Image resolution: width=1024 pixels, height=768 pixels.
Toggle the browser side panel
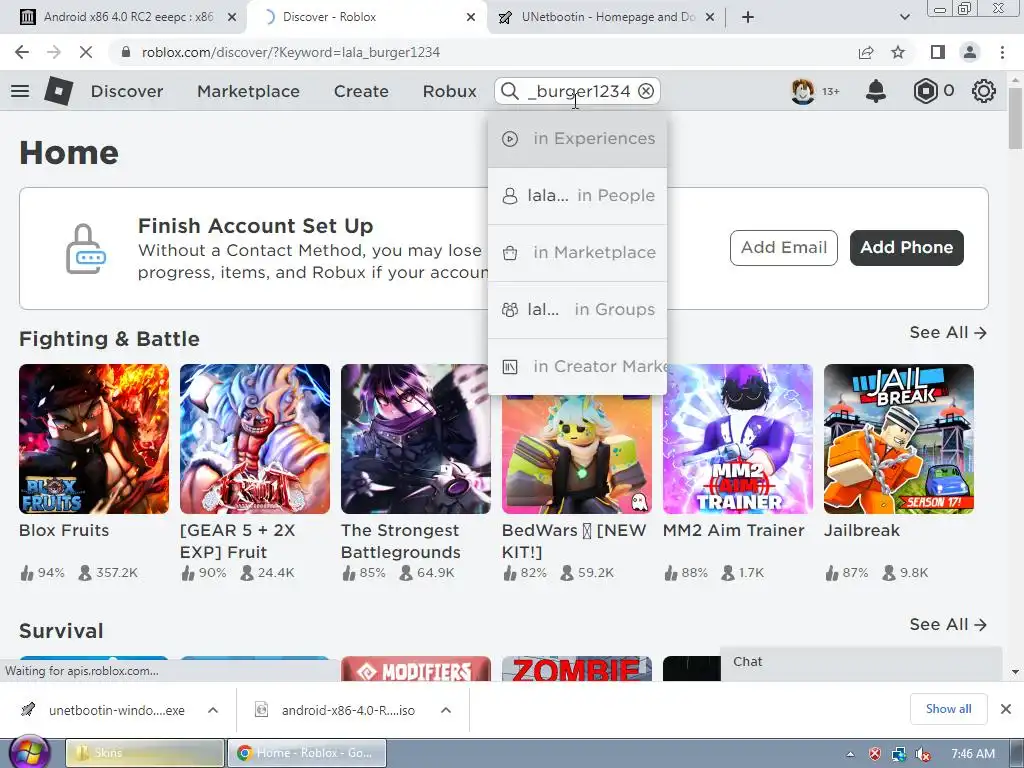938,52
